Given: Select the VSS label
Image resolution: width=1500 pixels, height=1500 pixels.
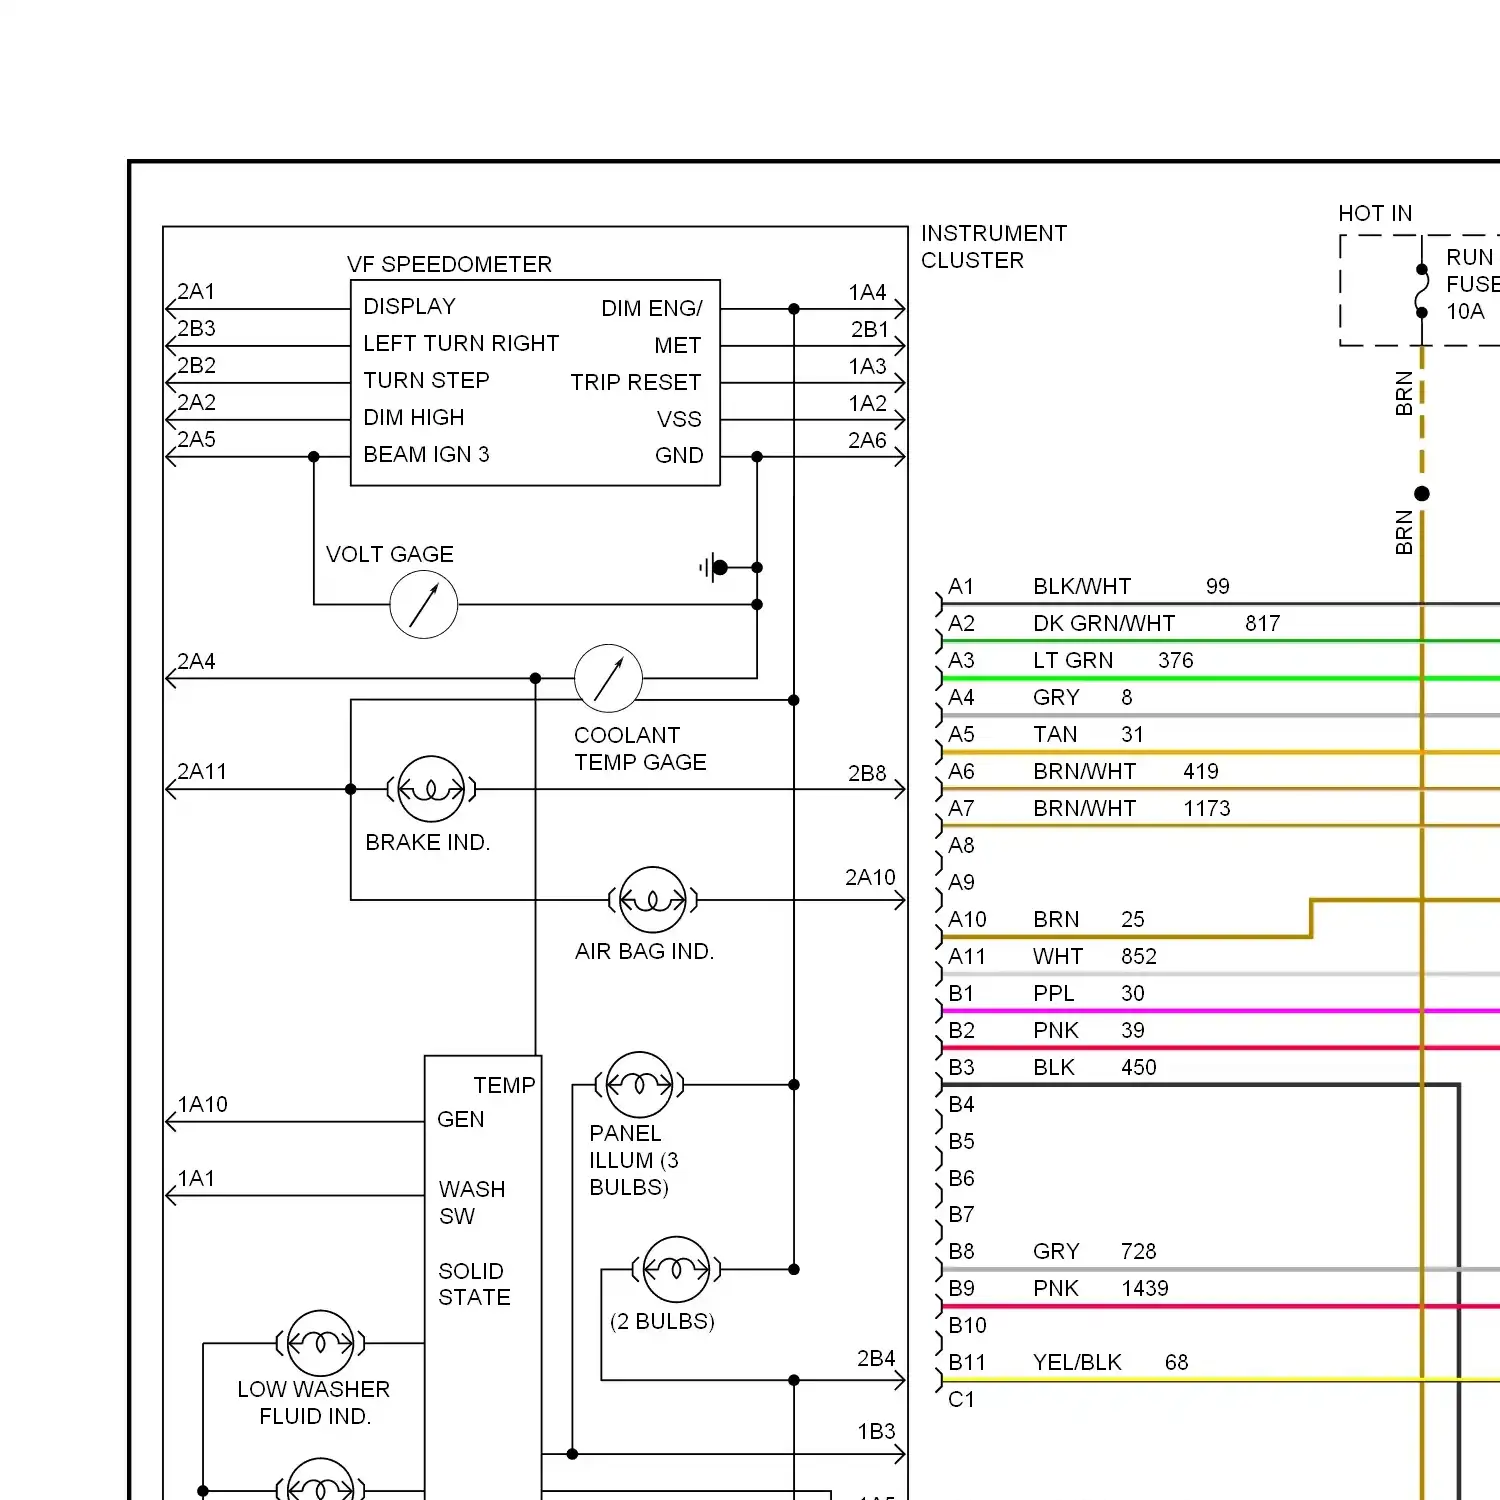Looking at the screenshot, I should [679, 419].
